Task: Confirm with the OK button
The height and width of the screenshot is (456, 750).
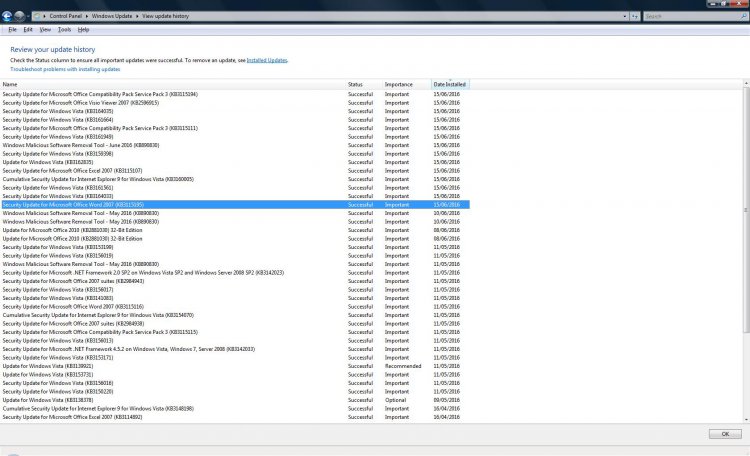Action: (725, 434)
